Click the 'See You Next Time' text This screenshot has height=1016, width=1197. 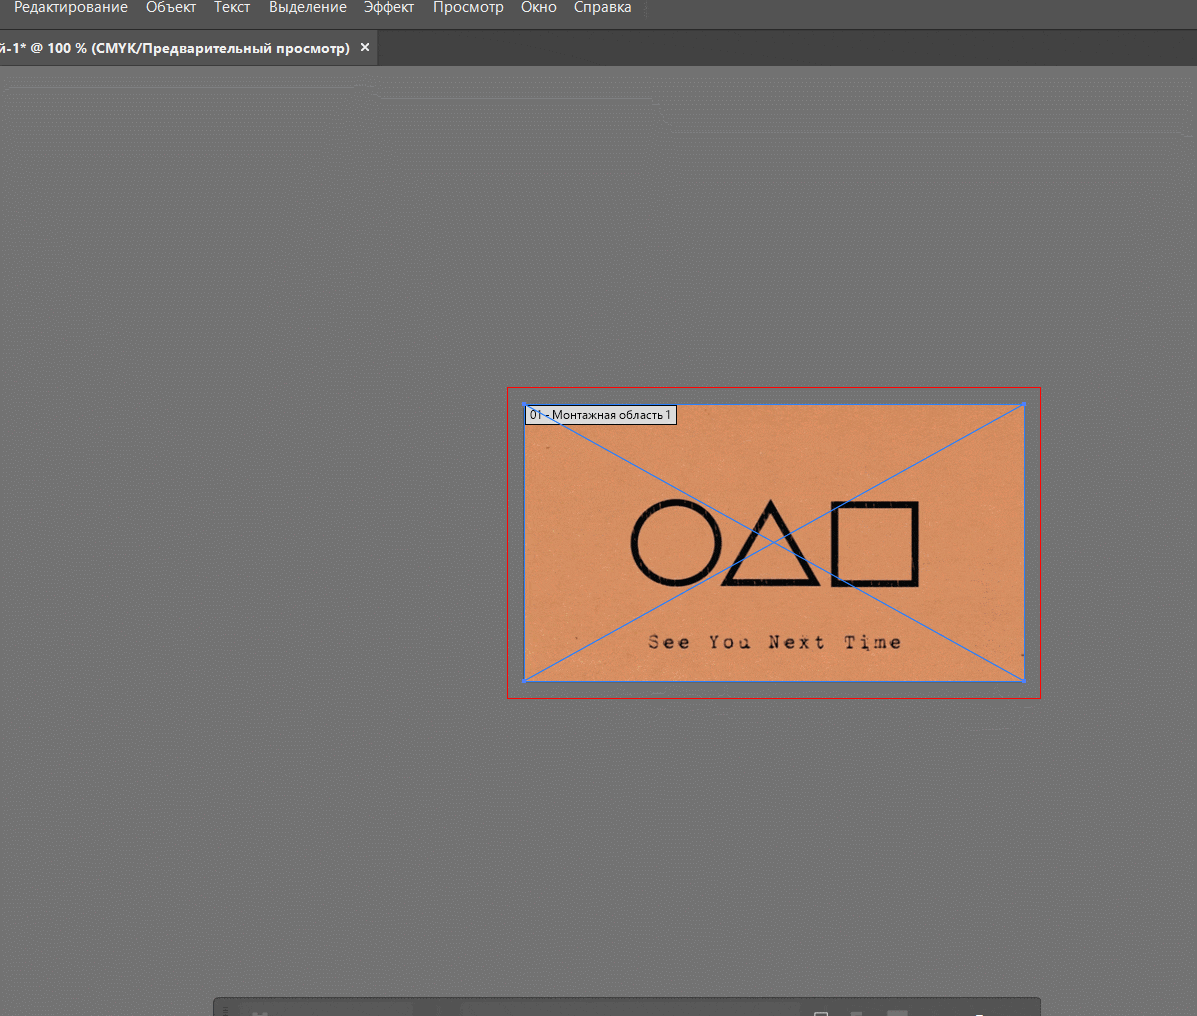(x=775, y=643)
